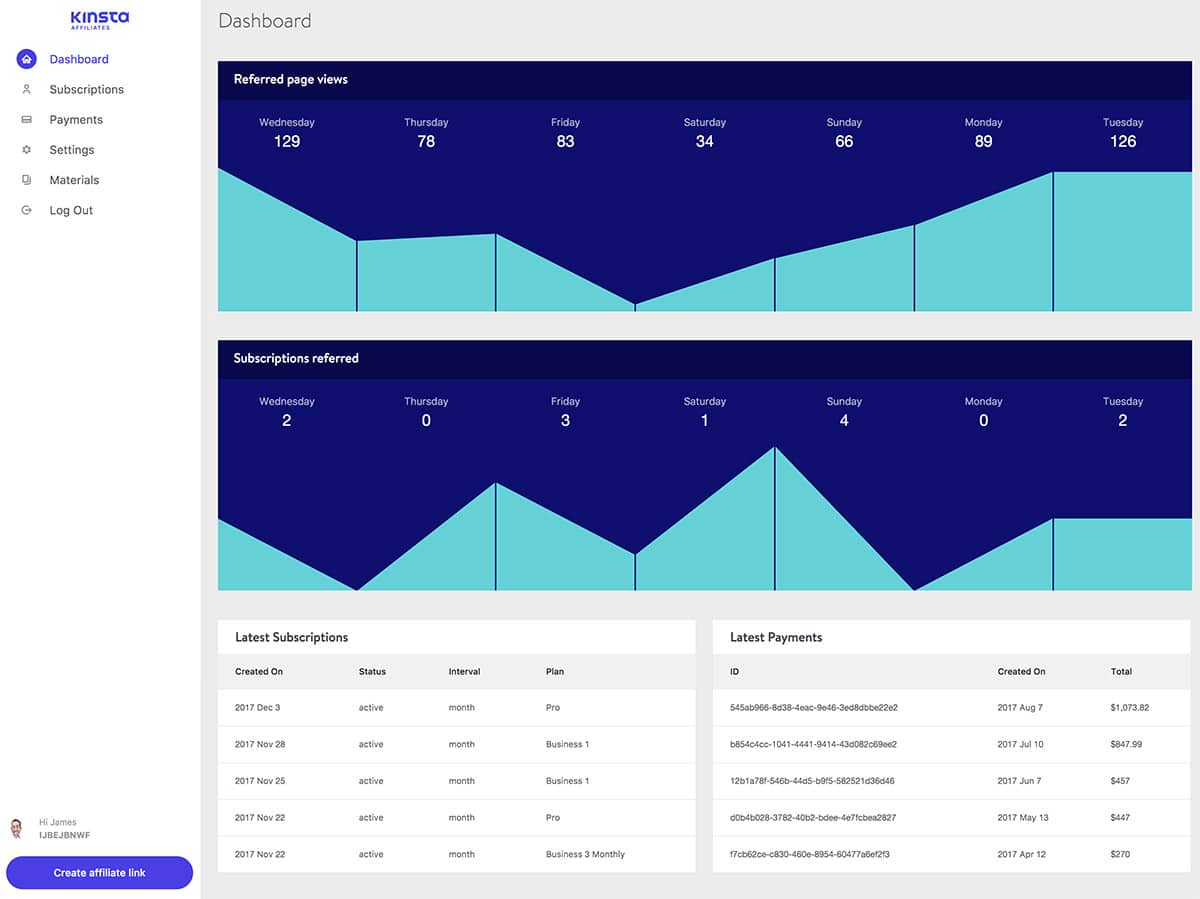This screenshot has width=1200, height=899.
Task: Open Settings using the gear icon
Action: [x=25, y=149]
